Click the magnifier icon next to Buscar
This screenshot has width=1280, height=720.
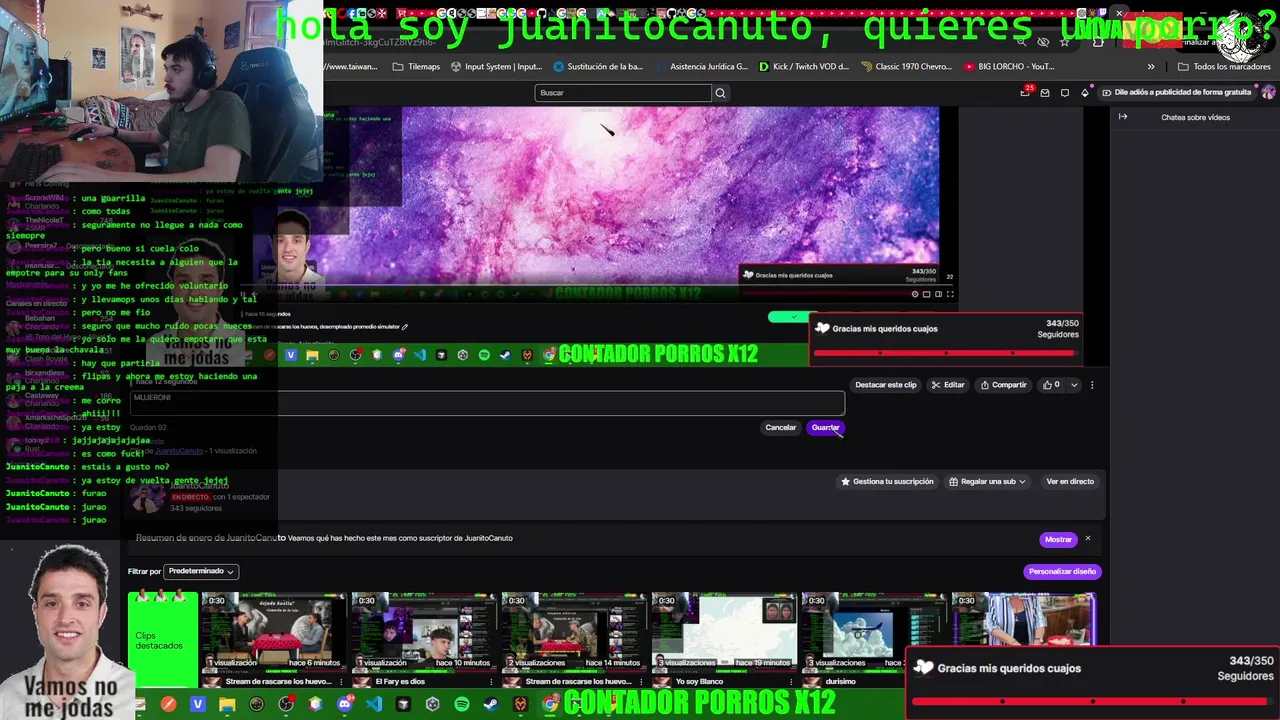(x=720, y=93)
